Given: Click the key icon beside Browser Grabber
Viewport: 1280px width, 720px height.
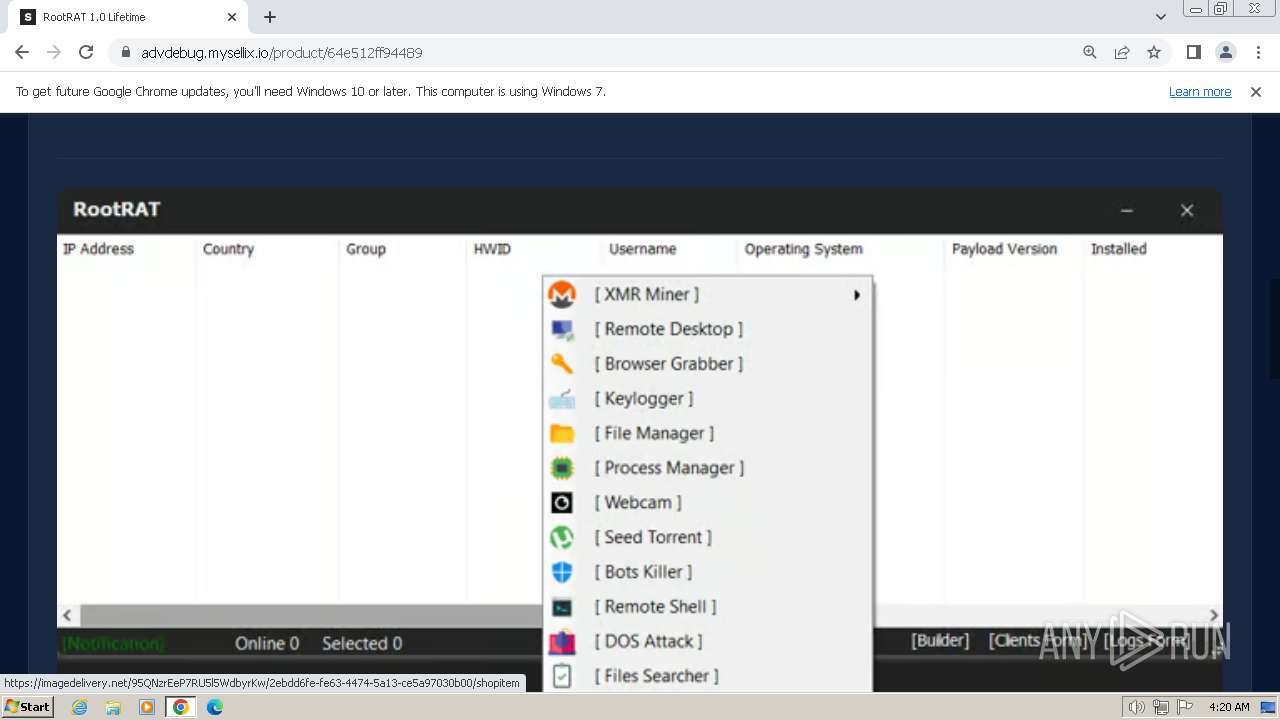Looking at the screenshot, I should click(562, 364).
